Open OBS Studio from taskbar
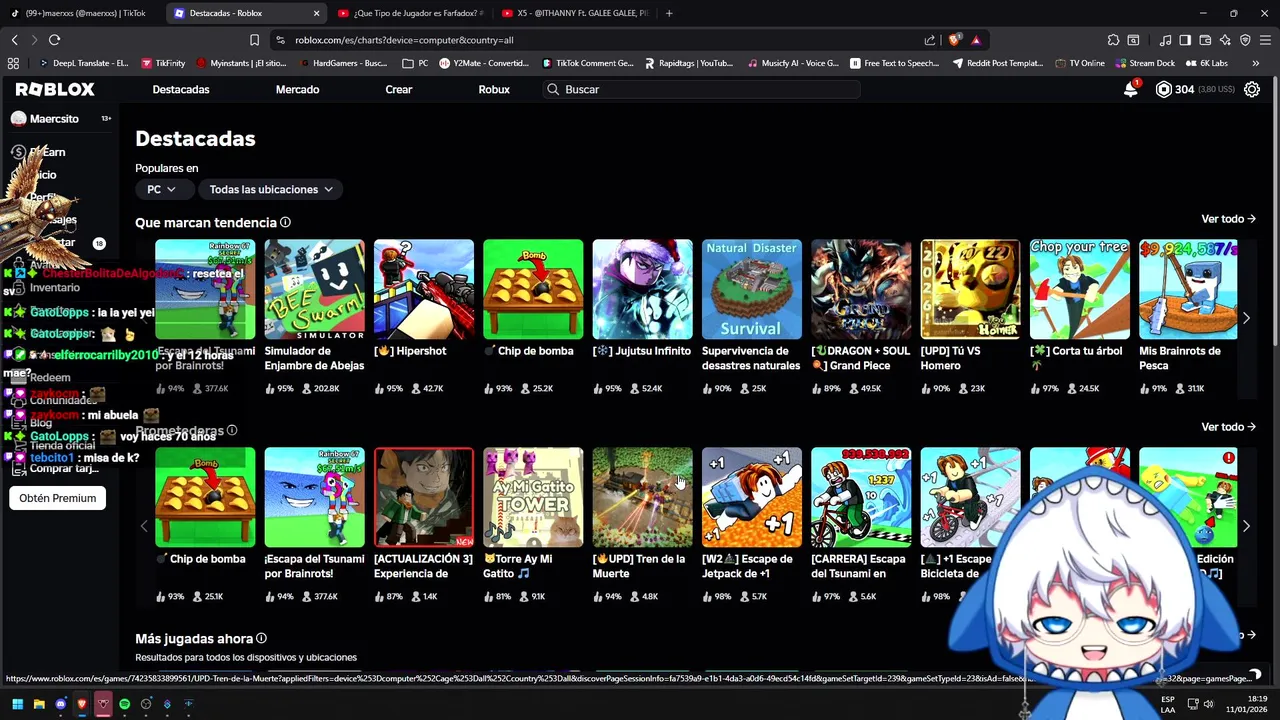This screenshot has width=1280, height=720. point(146,704)
